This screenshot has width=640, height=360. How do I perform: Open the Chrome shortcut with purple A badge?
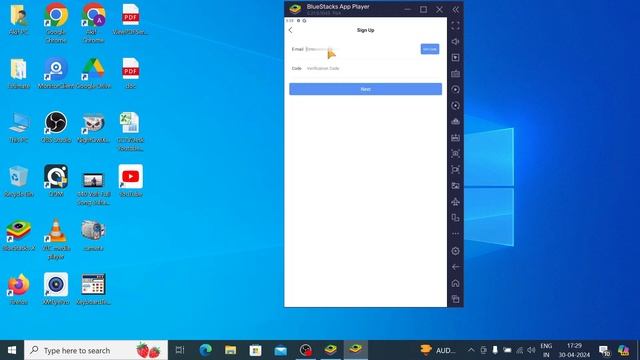coord(93,22)
